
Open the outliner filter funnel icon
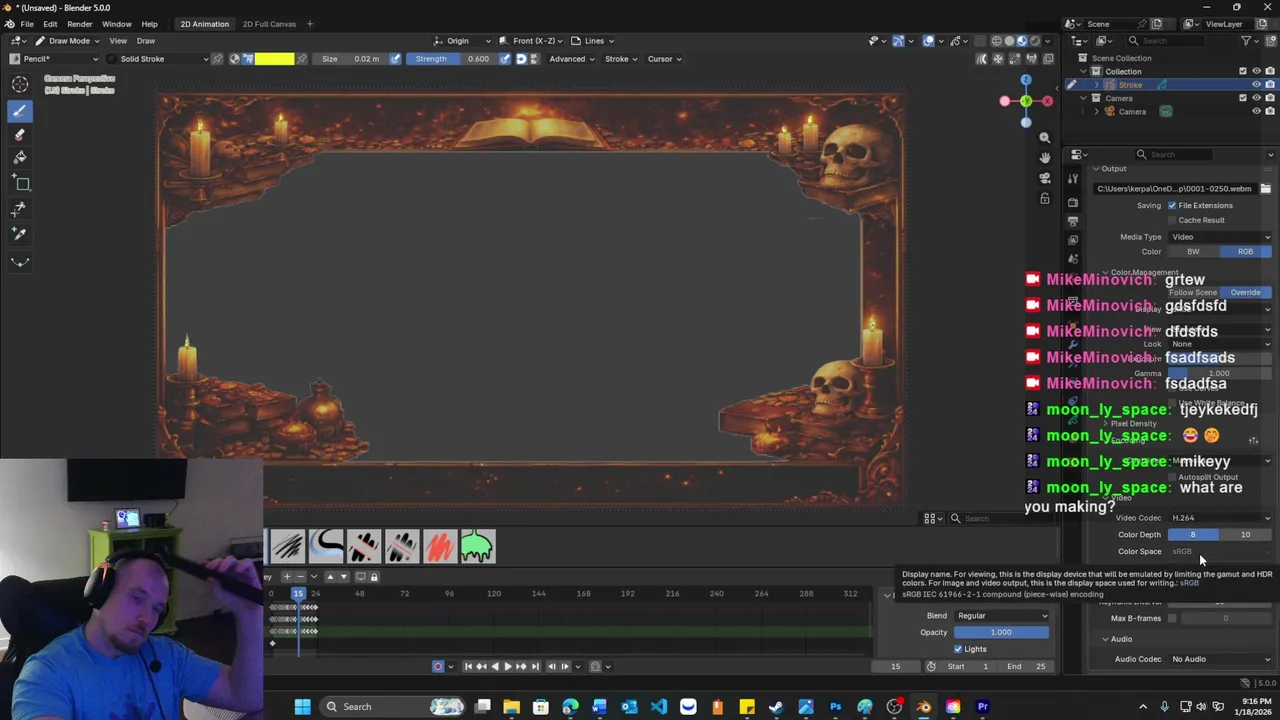[1247, 41]
